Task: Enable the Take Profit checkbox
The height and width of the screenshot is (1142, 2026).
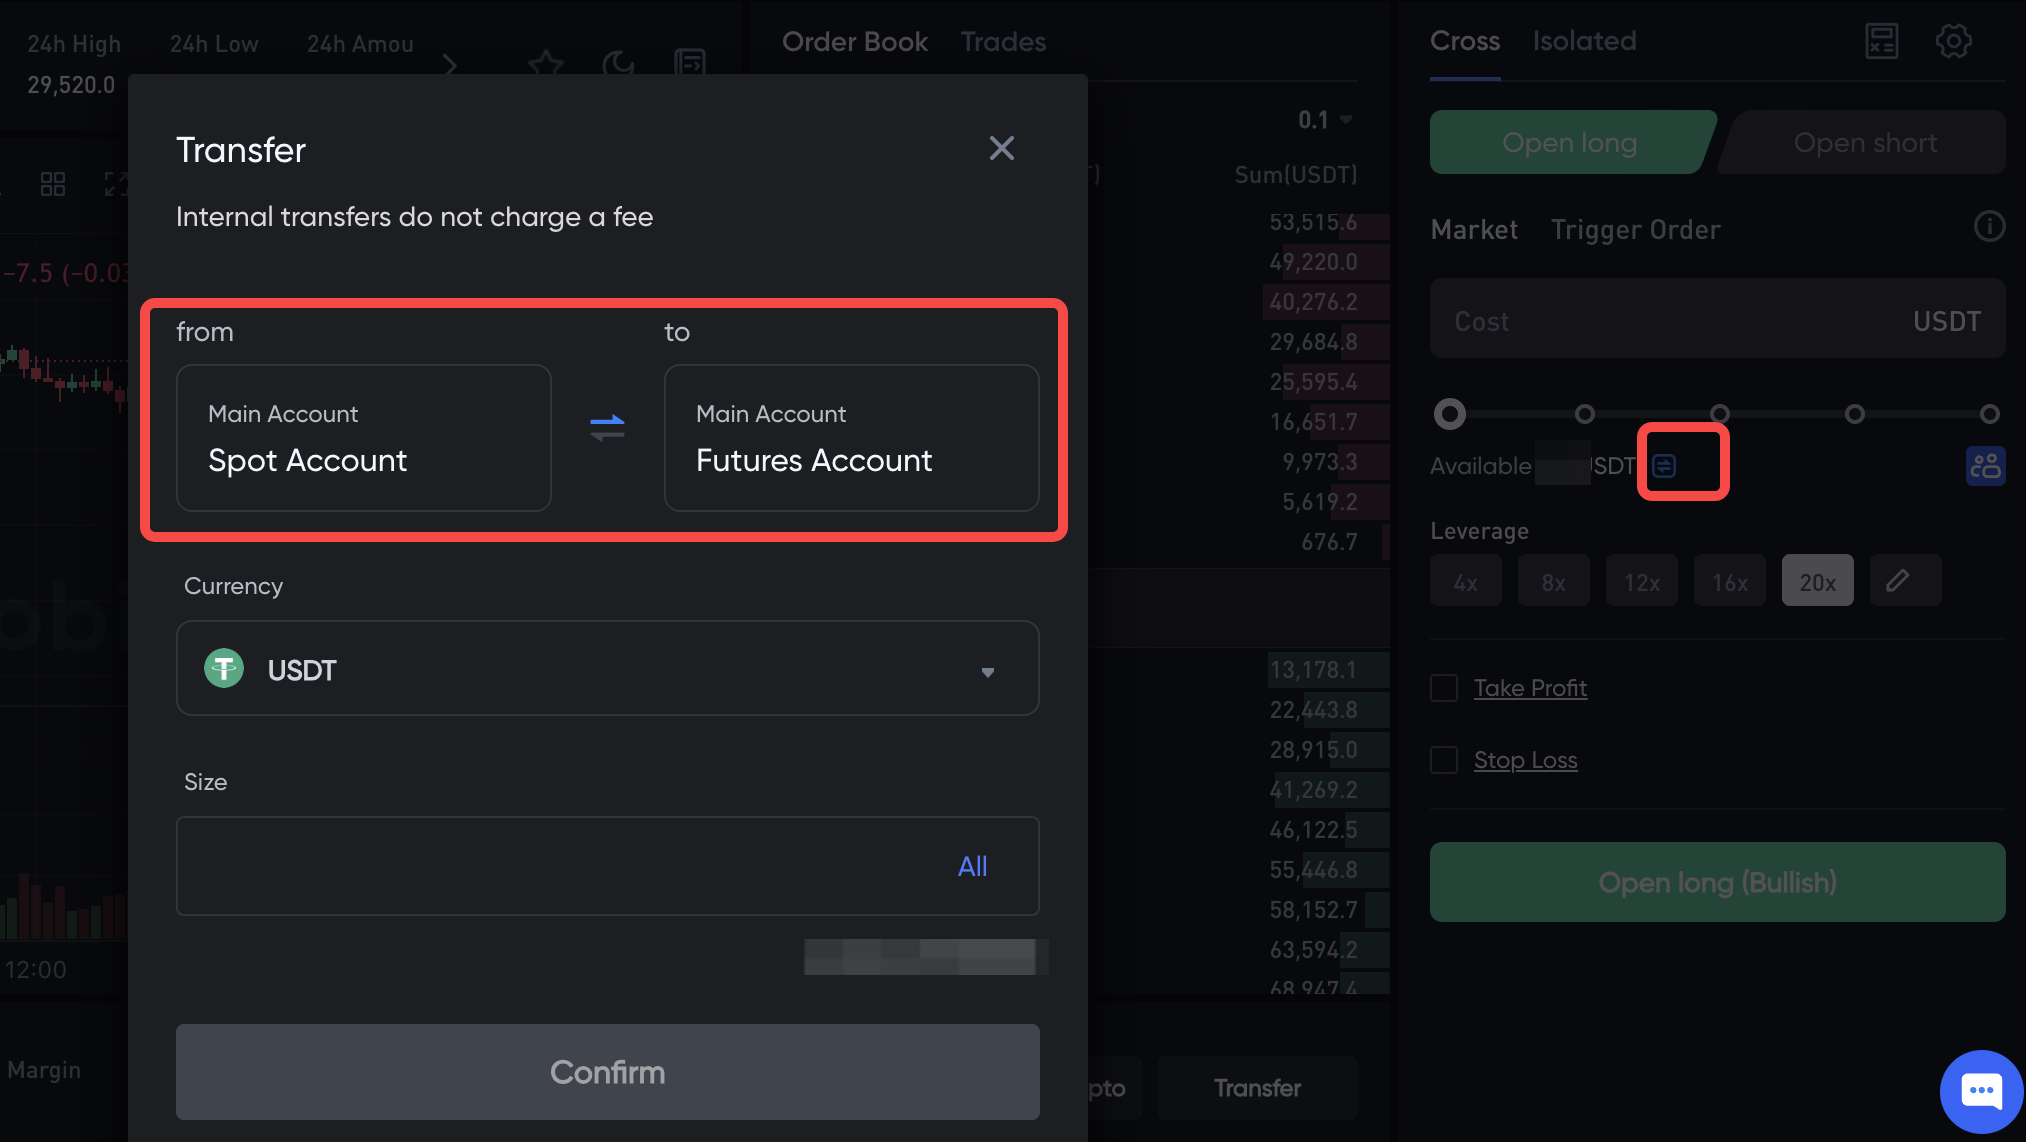Action: 1444,688
